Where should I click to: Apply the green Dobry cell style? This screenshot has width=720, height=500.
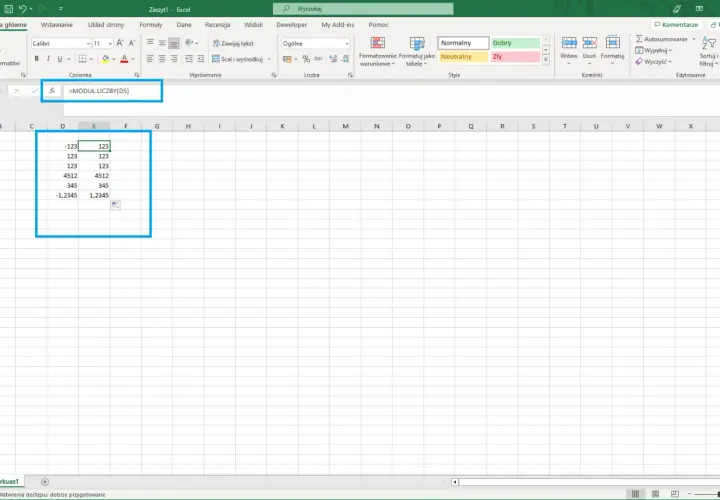point(515,43)
